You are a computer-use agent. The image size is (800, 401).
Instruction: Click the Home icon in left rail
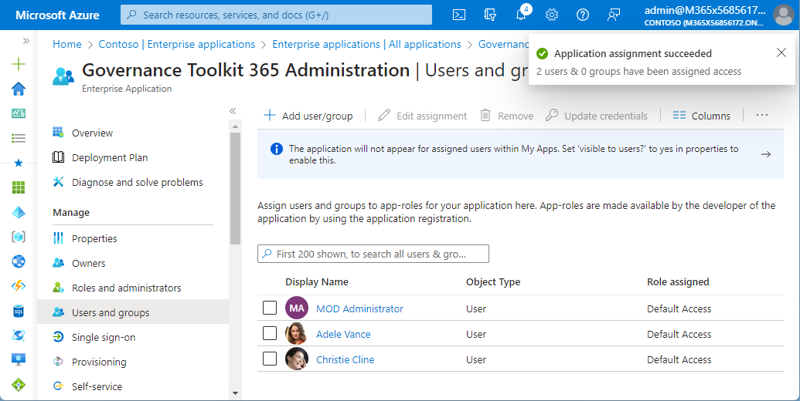pyautogui.click(x=18, y=88)
